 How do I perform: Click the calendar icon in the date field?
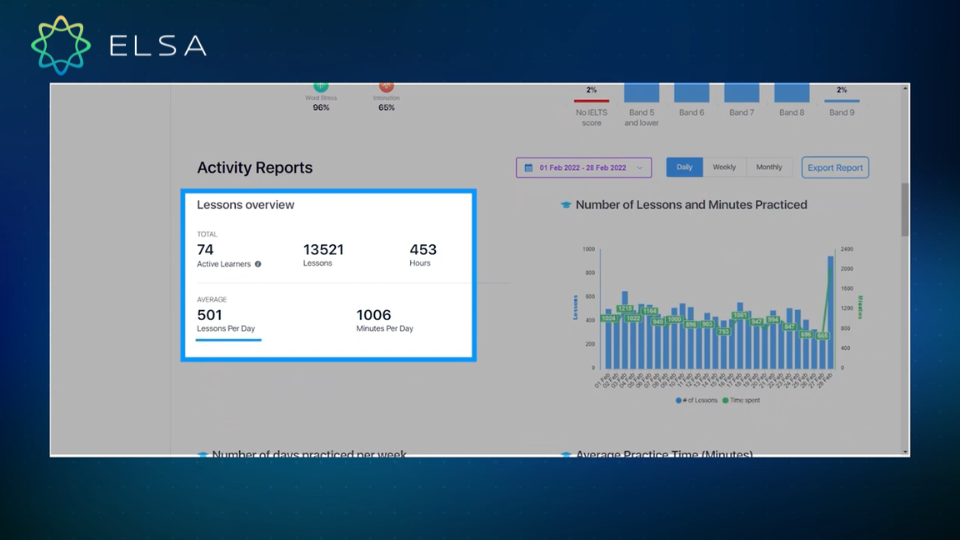(528, 168)
